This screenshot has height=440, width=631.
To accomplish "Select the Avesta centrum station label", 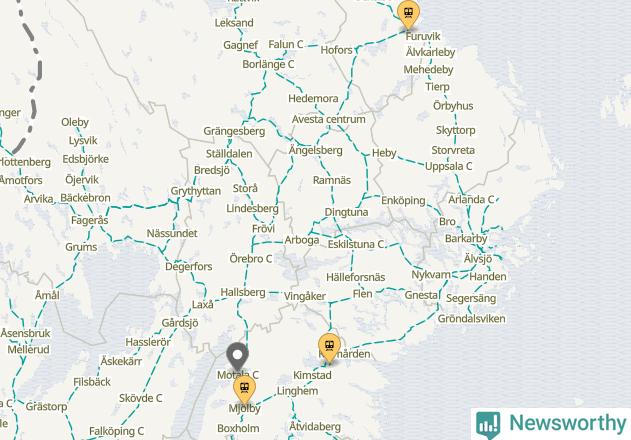I will tap(329, 120).
